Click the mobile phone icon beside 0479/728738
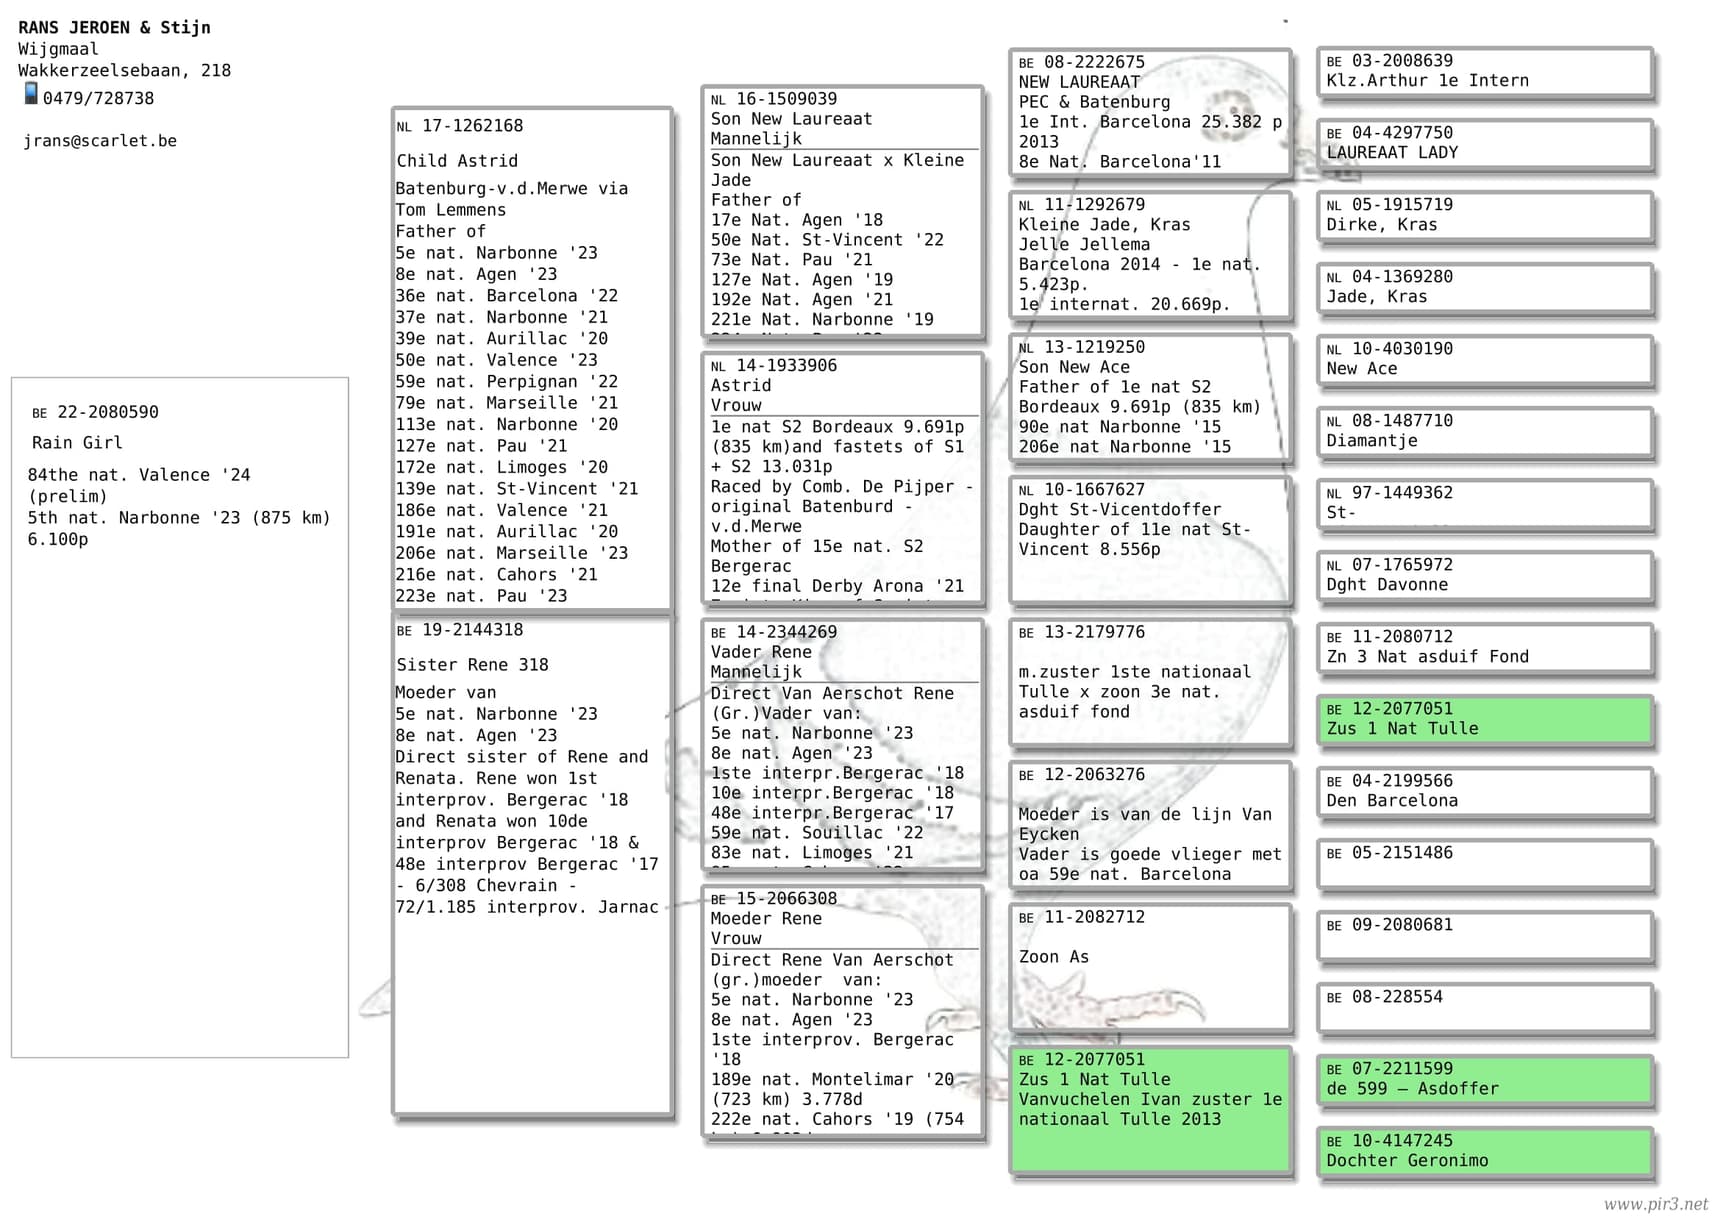 coord(31,94)
